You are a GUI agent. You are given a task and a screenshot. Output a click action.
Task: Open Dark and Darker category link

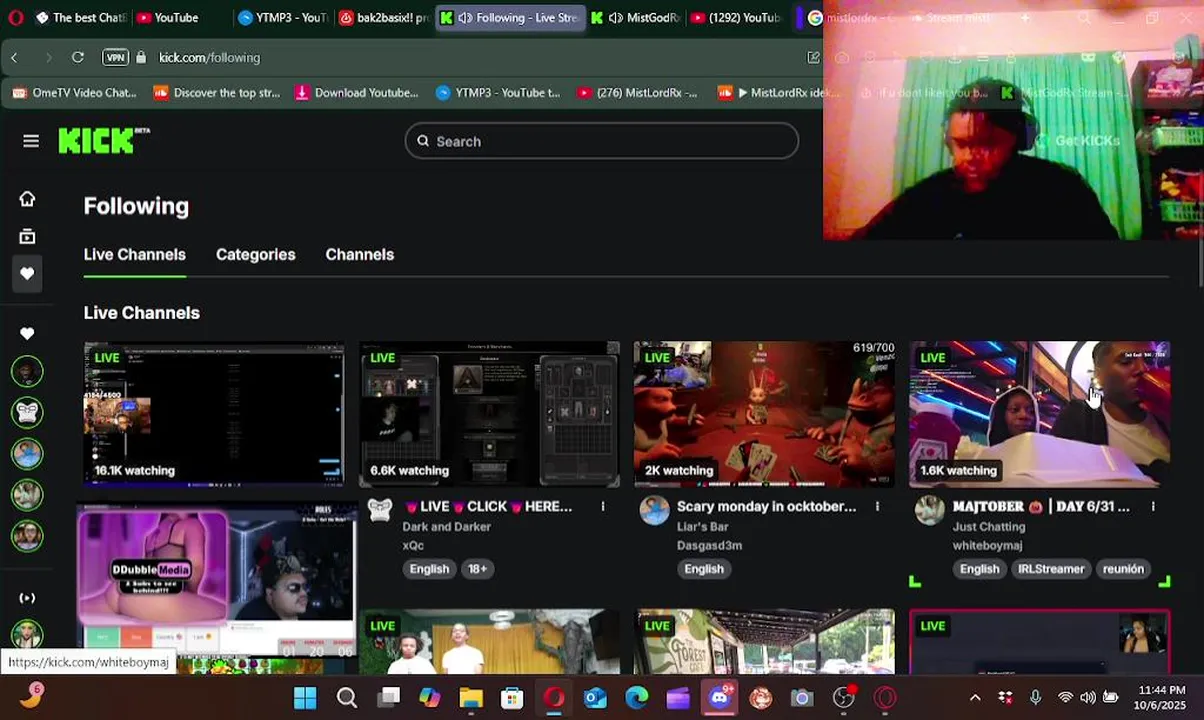446,527
